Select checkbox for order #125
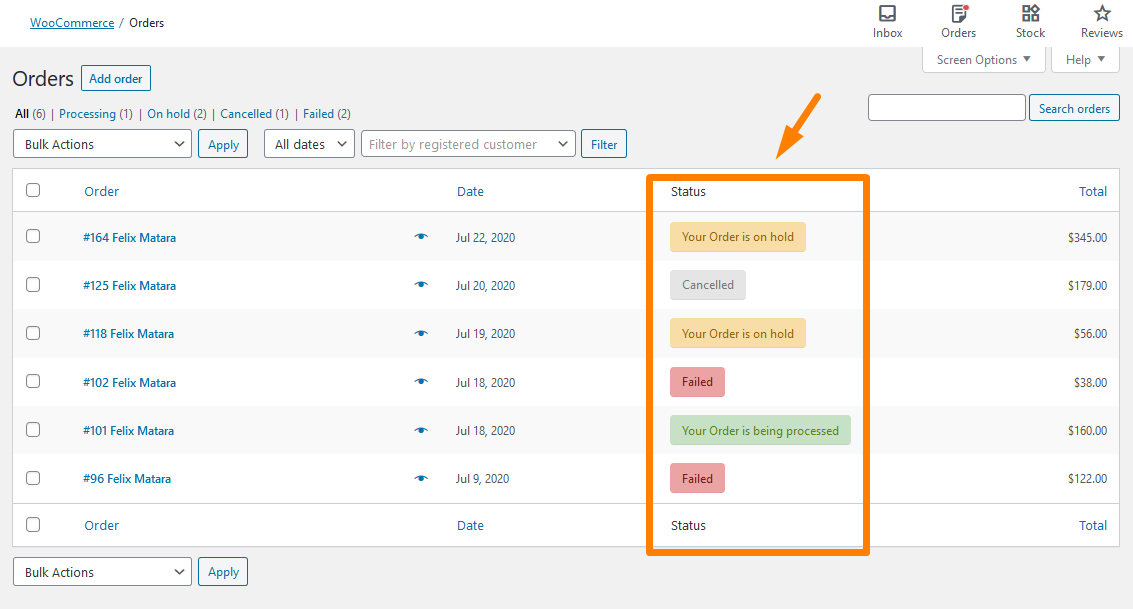 coord(33,285)
